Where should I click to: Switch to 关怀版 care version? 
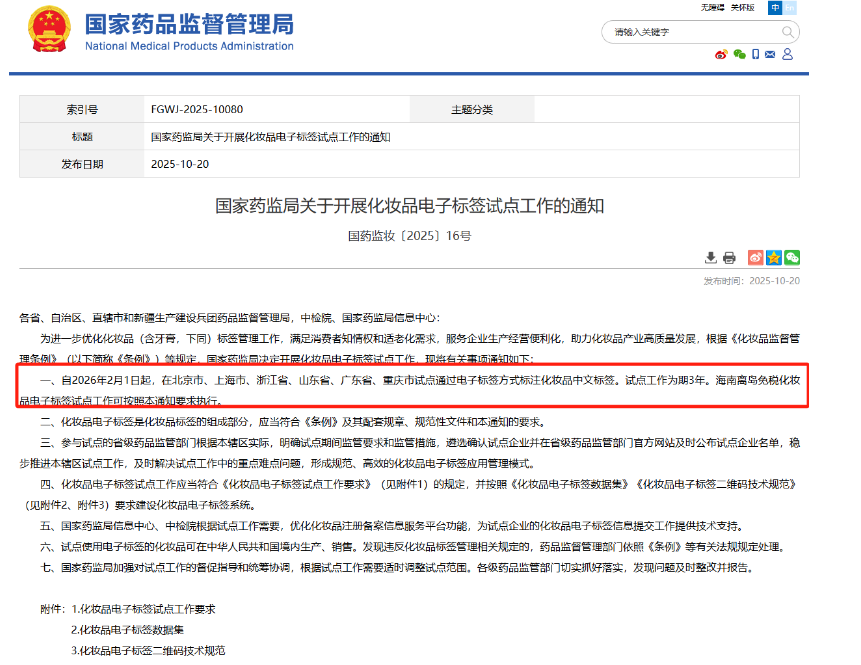tap(742, 8)
